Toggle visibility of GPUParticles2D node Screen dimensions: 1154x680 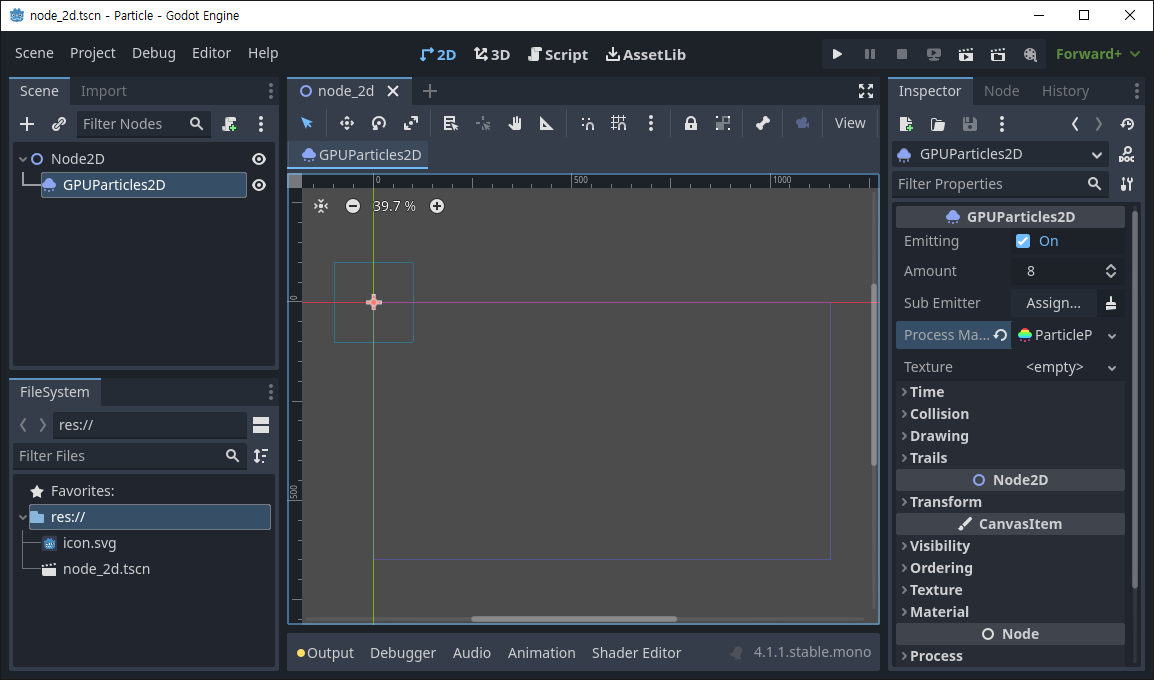pyautogui.click(x=259, y=185)
